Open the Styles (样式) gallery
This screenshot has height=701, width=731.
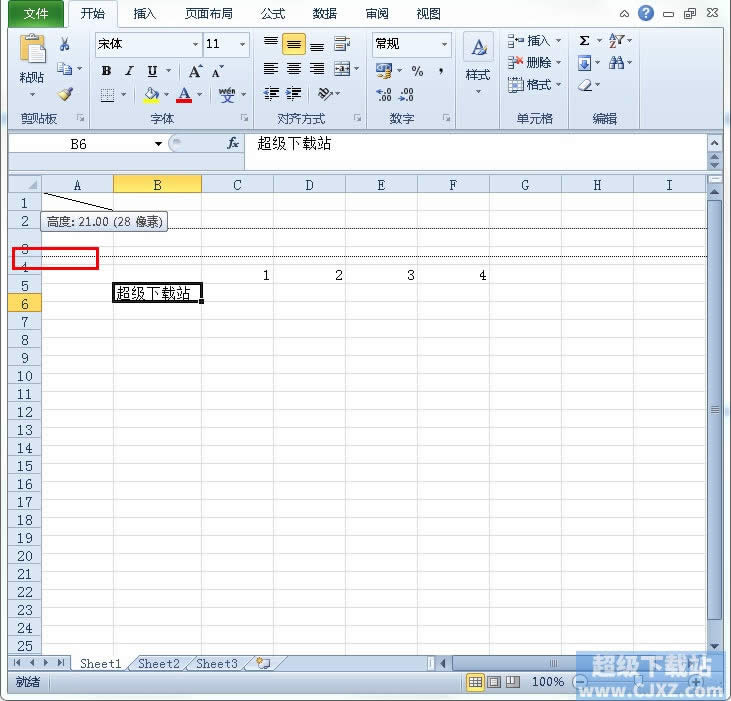click(478, 63)
